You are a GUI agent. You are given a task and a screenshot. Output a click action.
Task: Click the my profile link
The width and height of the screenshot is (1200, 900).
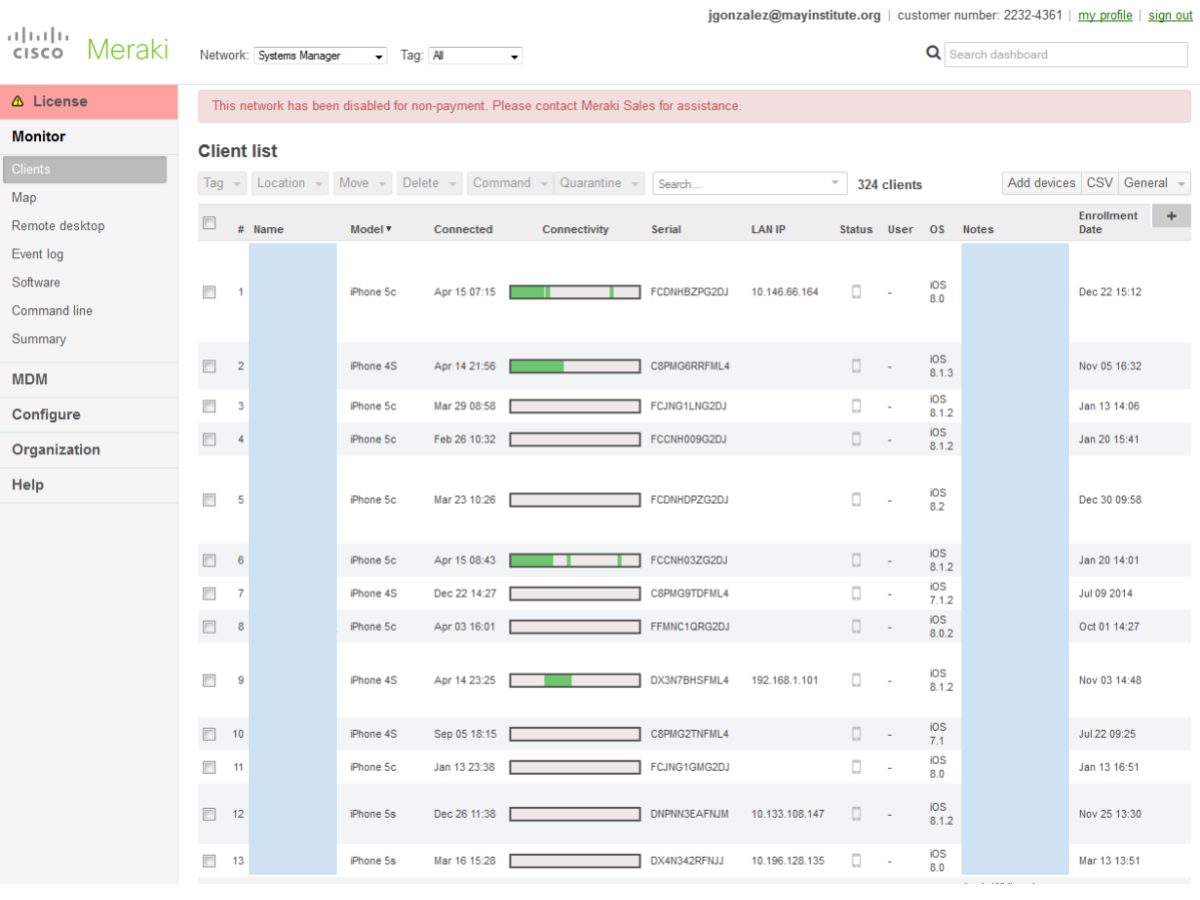pyautogui.click(x=1105, y=15)
